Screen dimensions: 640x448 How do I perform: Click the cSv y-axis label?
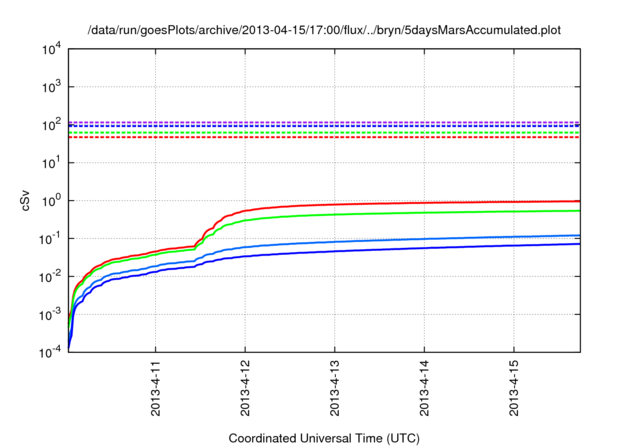pos(26,200)
